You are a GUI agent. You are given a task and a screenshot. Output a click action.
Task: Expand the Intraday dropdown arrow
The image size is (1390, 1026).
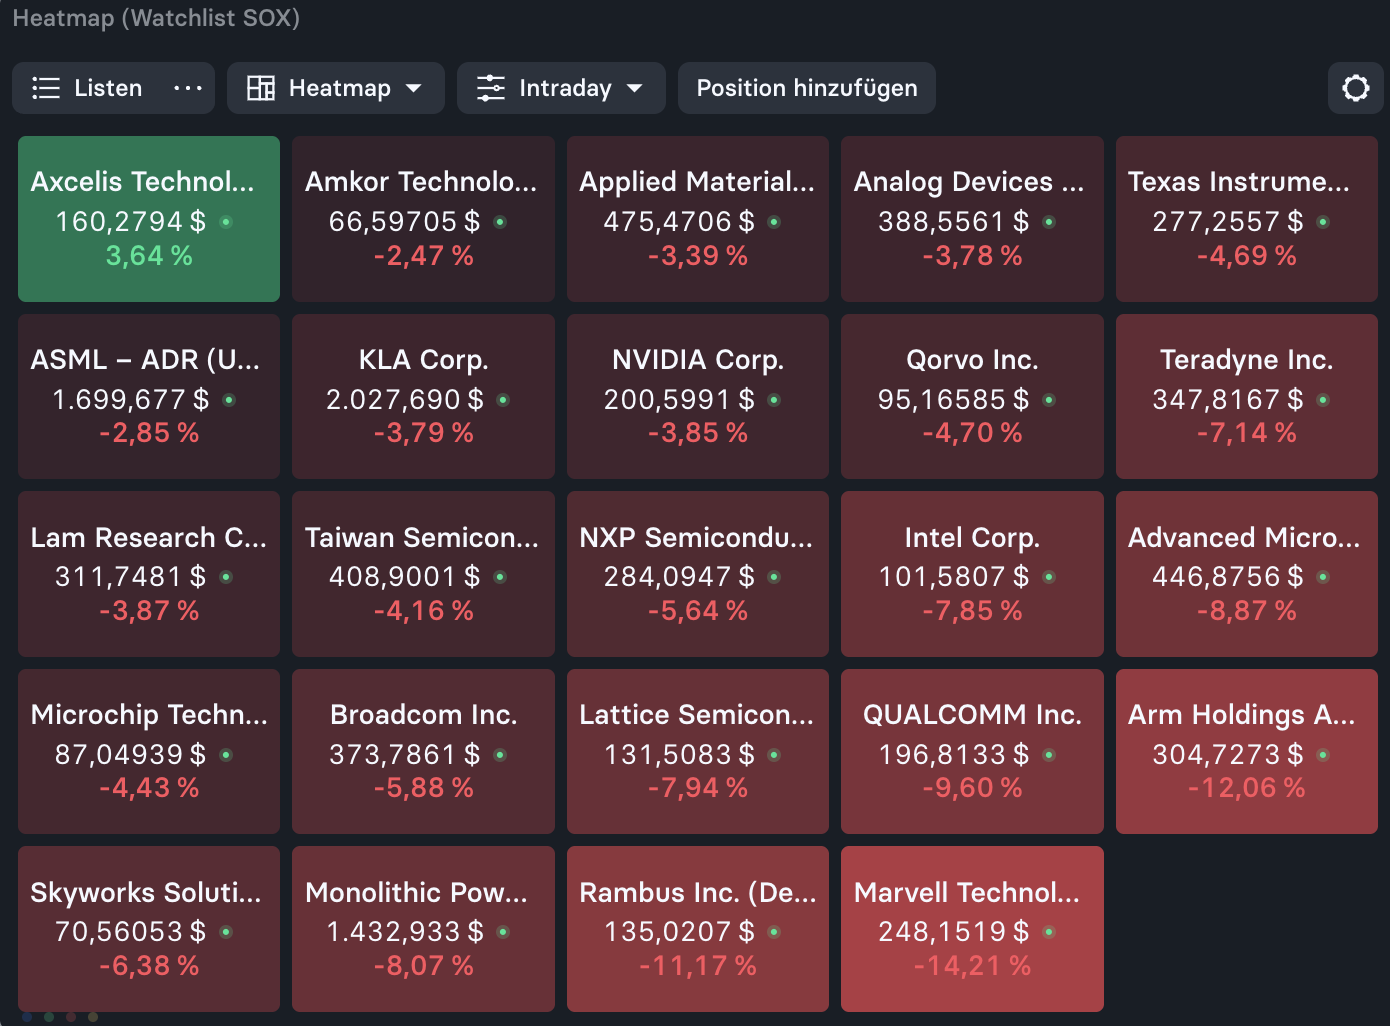click(x=635, y=88)
